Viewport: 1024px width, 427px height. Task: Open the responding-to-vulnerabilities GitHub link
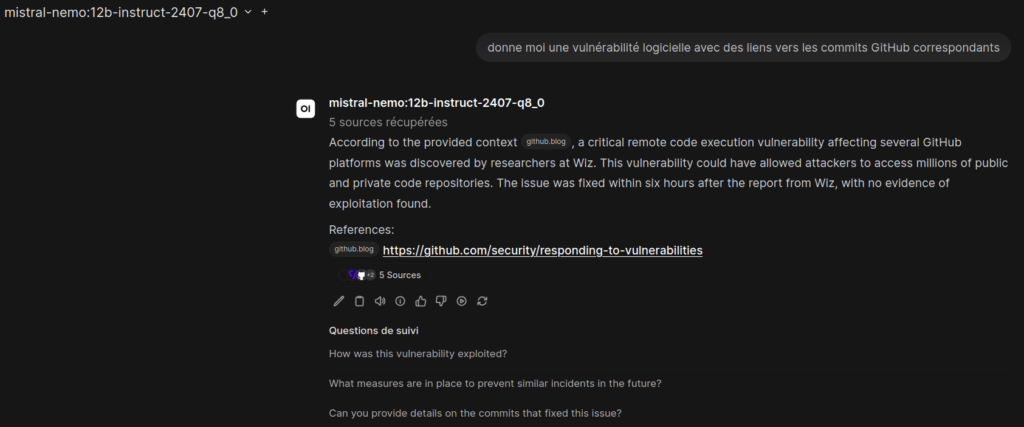(x=542, y=250)
